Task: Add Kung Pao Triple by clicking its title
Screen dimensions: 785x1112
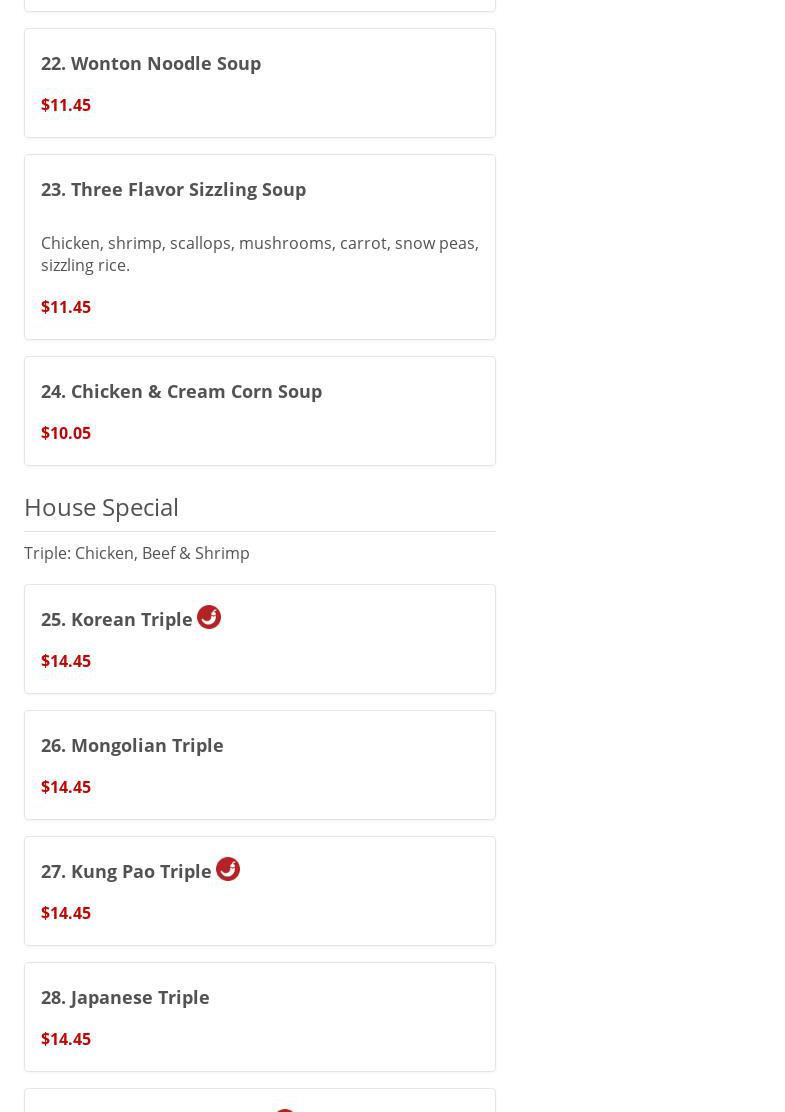Action: [x=126, y=871]
